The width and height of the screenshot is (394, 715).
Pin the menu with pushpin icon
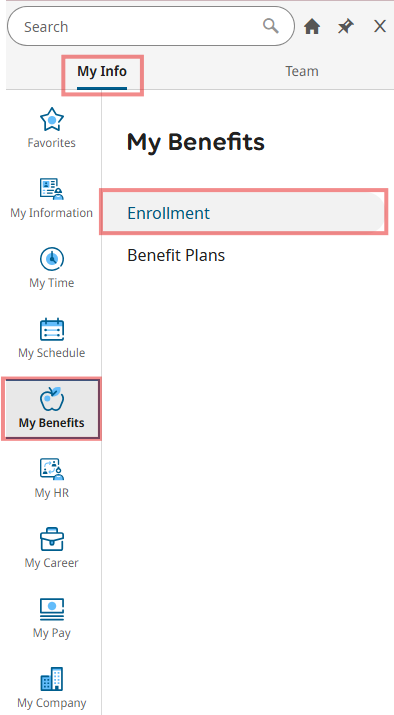pos(346,26)
